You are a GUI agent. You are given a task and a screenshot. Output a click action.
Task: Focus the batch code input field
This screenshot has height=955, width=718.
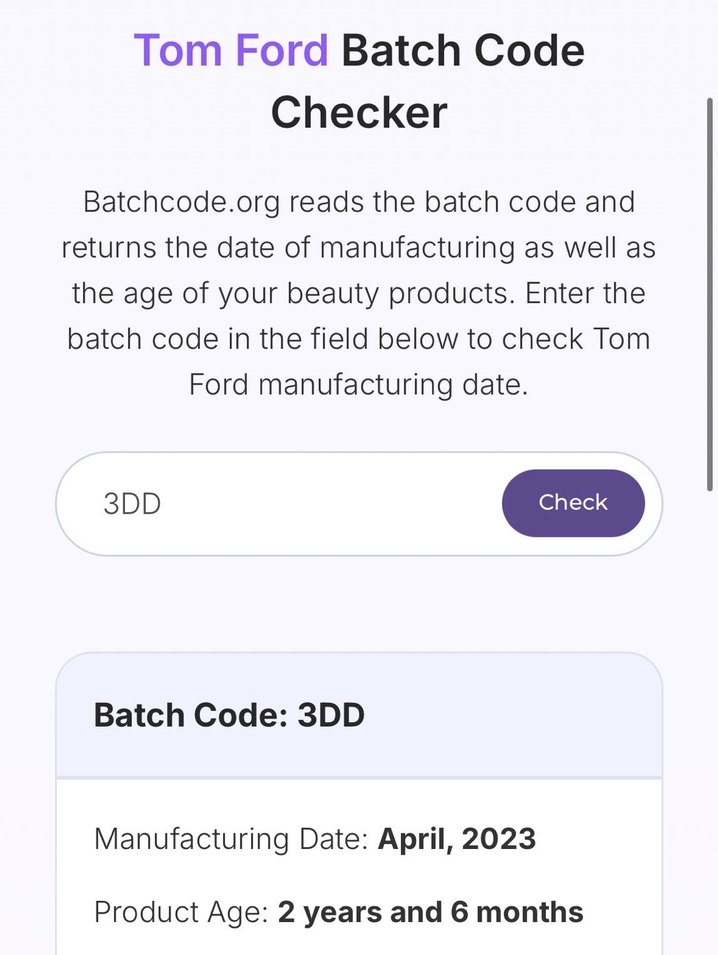[300, 503]
